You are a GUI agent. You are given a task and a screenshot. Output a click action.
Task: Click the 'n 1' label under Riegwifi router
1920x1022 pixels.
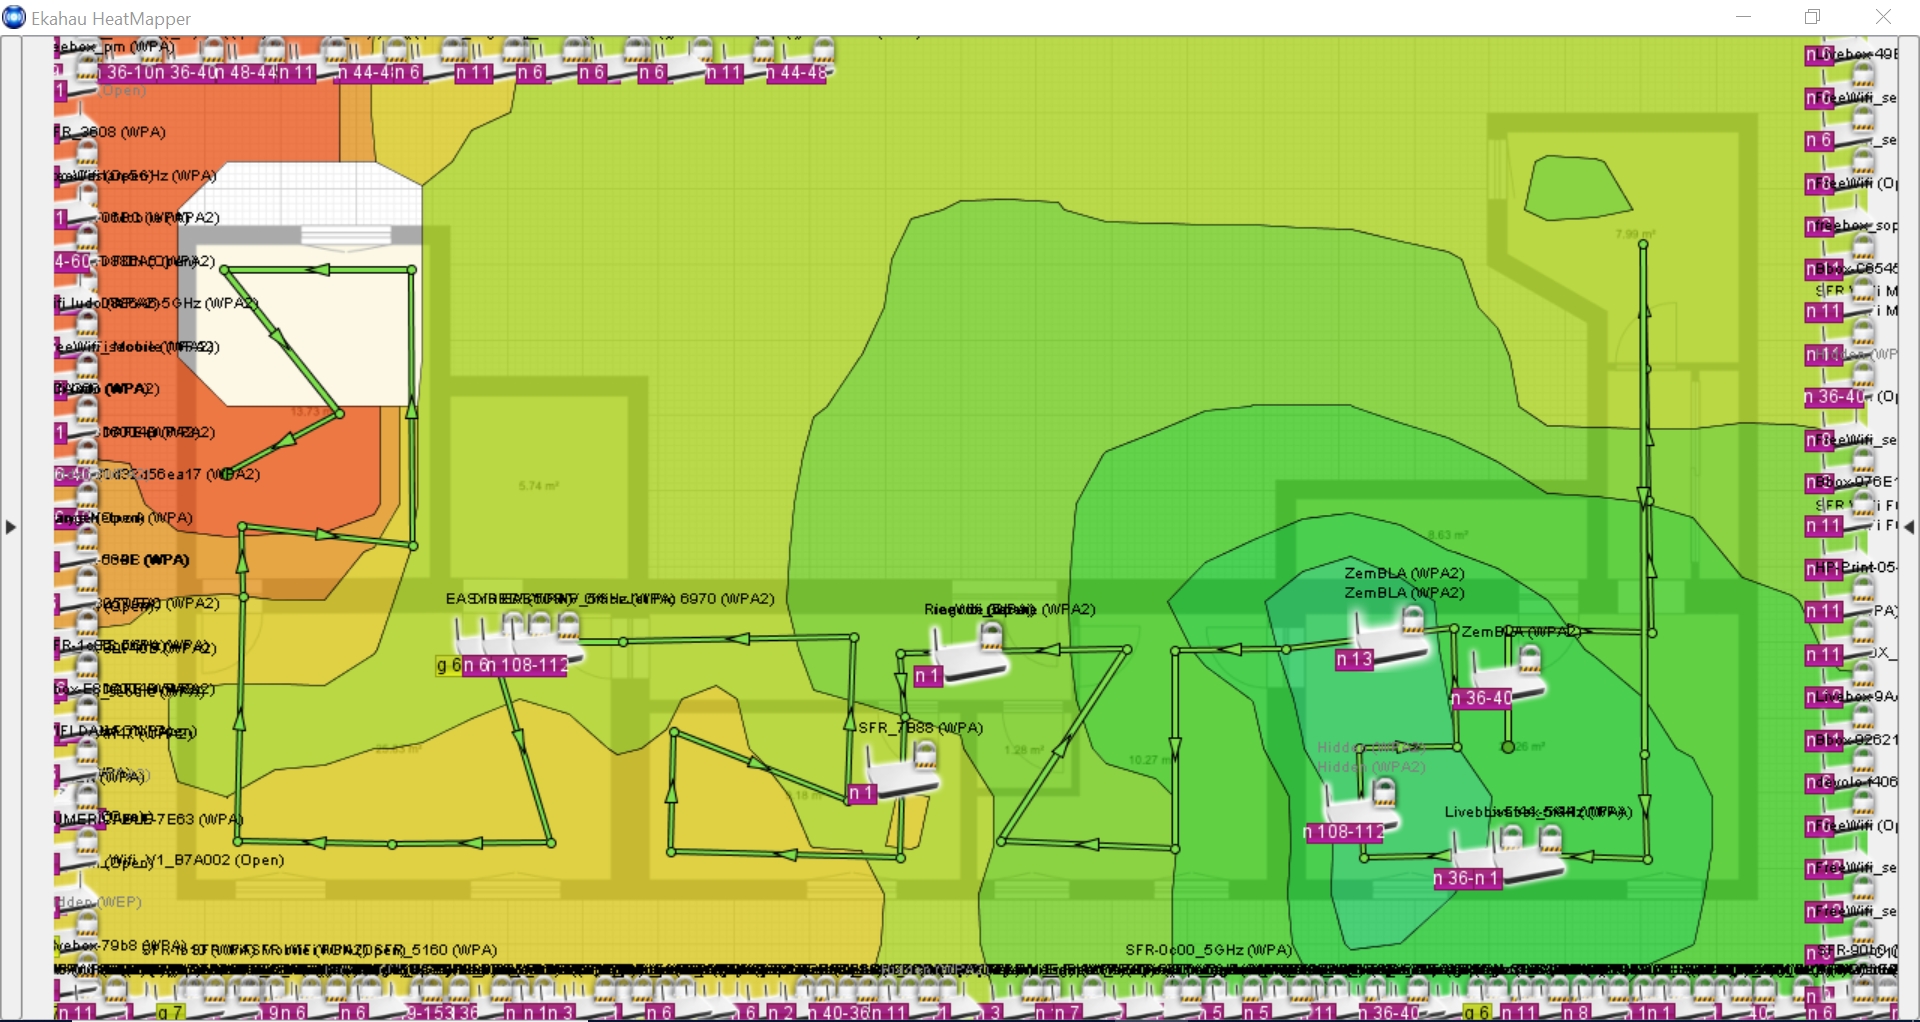click(928, 677)
